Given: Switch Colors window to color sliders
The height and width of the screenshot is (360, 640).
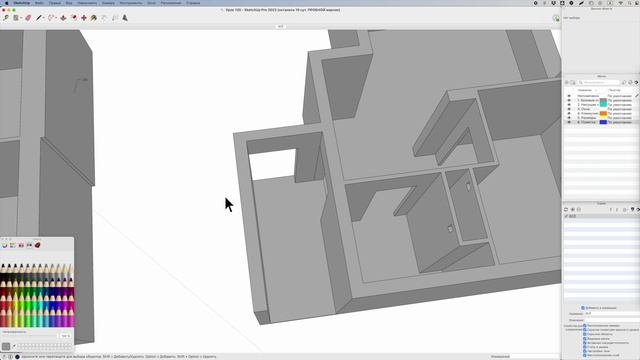Looking at the screenshot, I should (x=13, y=245).
